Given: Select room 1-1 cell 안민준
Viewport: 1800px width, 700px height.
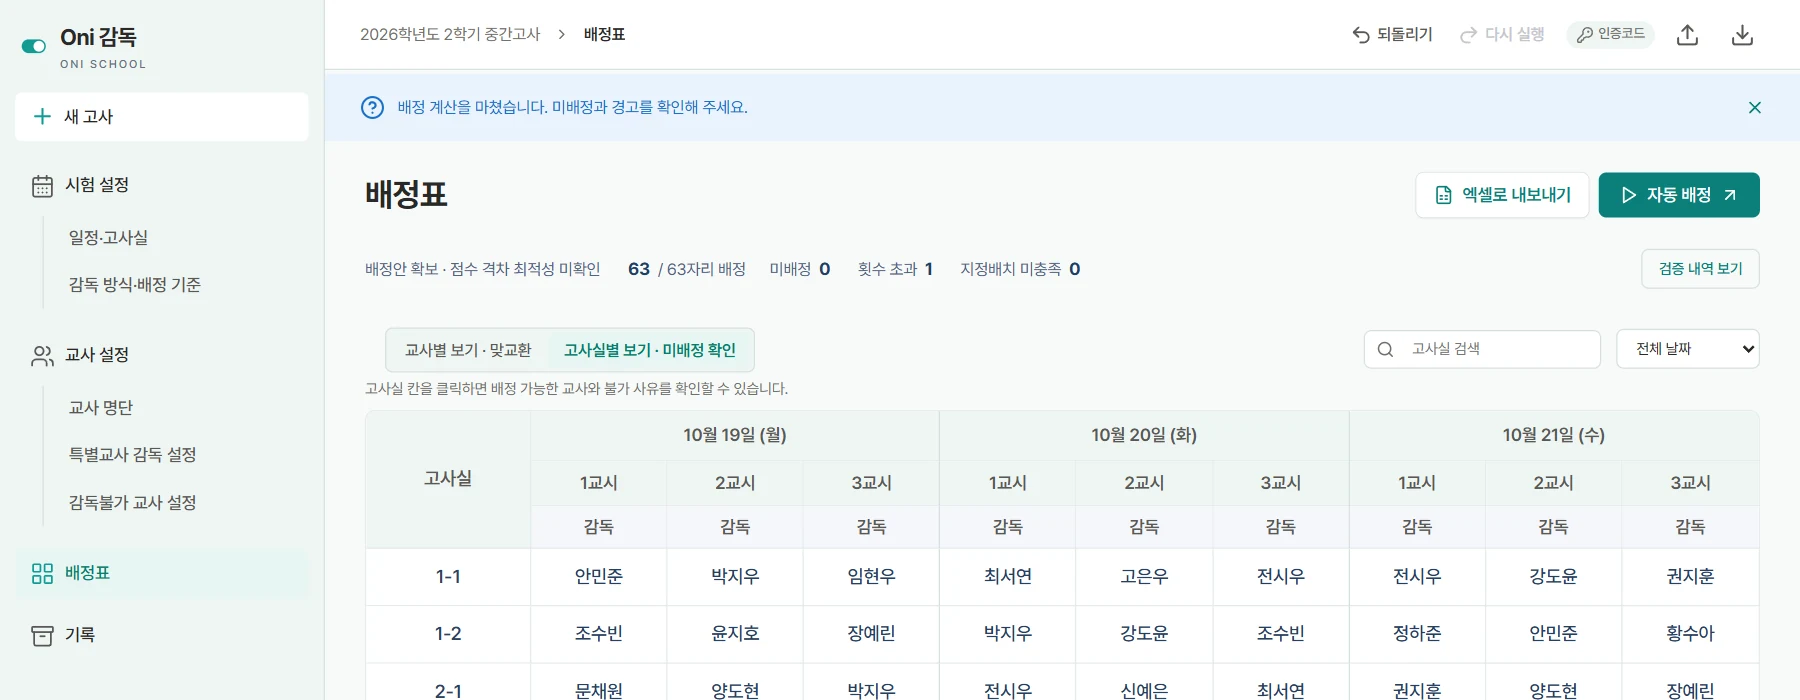Looking at the screenshot, I should 599,577.
